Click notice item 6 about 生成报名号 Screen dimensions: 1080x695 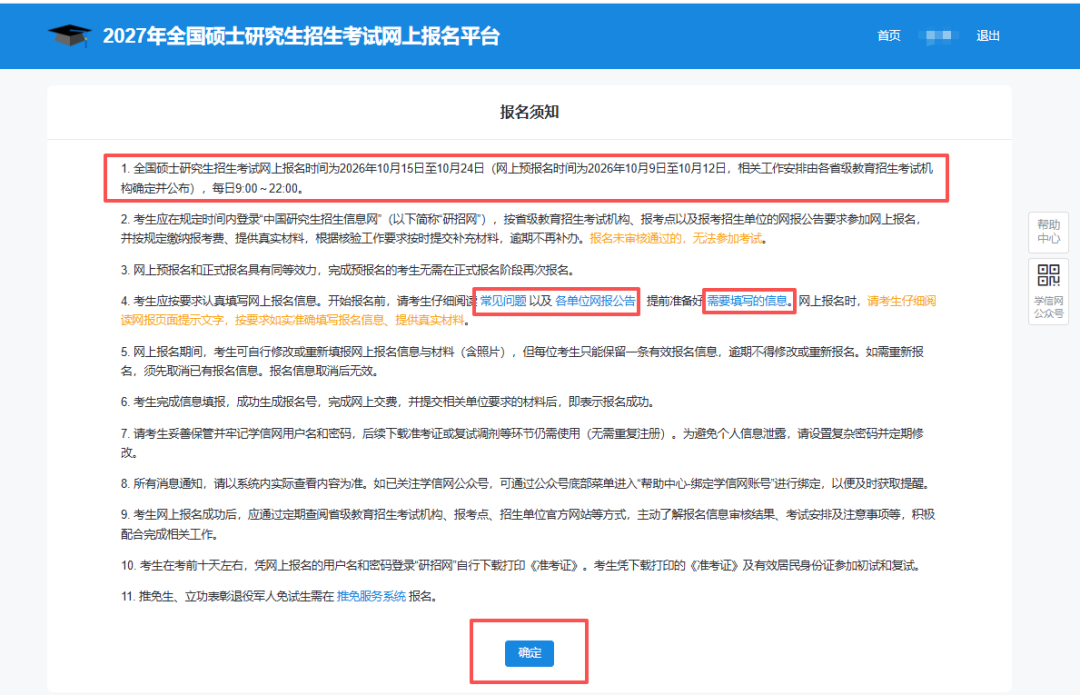point(388,402)
